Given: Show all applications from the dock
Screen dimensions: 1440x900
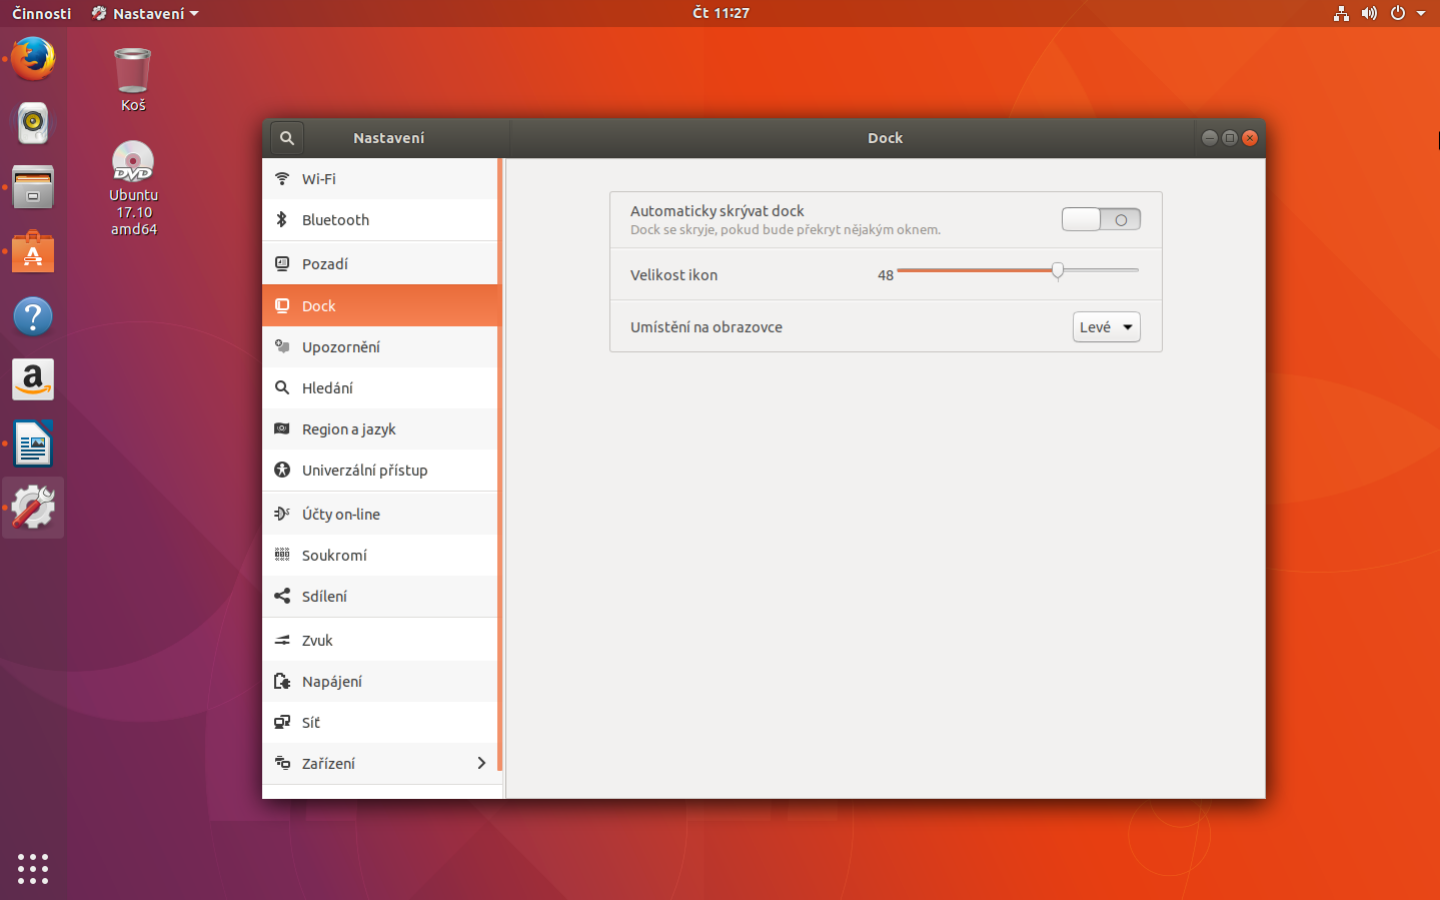Looking at the screenshot, I should 32,869.
